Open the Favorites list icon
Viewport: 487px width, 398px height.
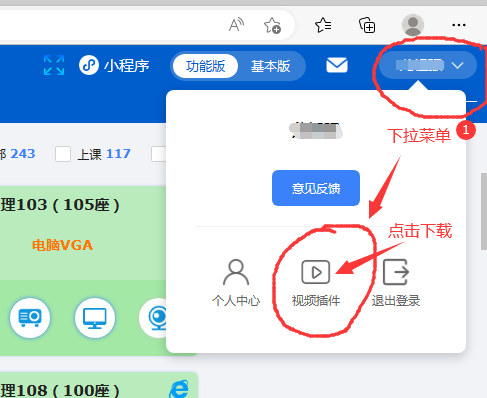tap(323, 25)
